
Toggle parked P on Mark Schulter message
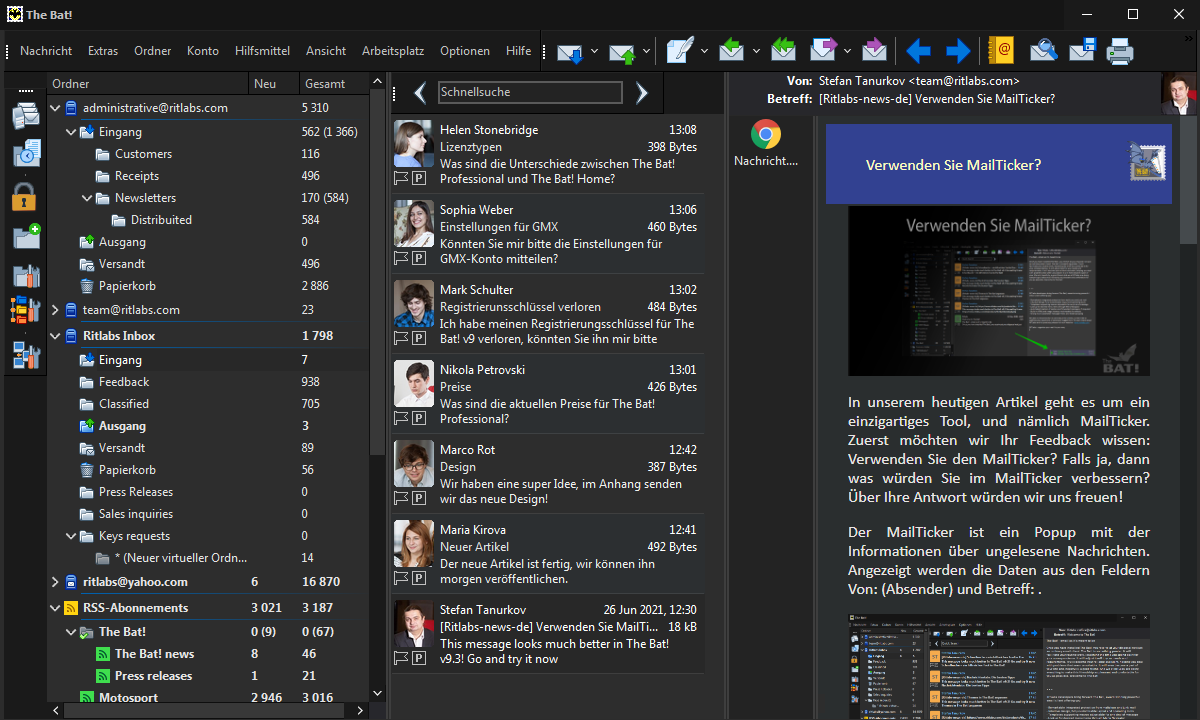pyautogui.click(x=419, y=338)
